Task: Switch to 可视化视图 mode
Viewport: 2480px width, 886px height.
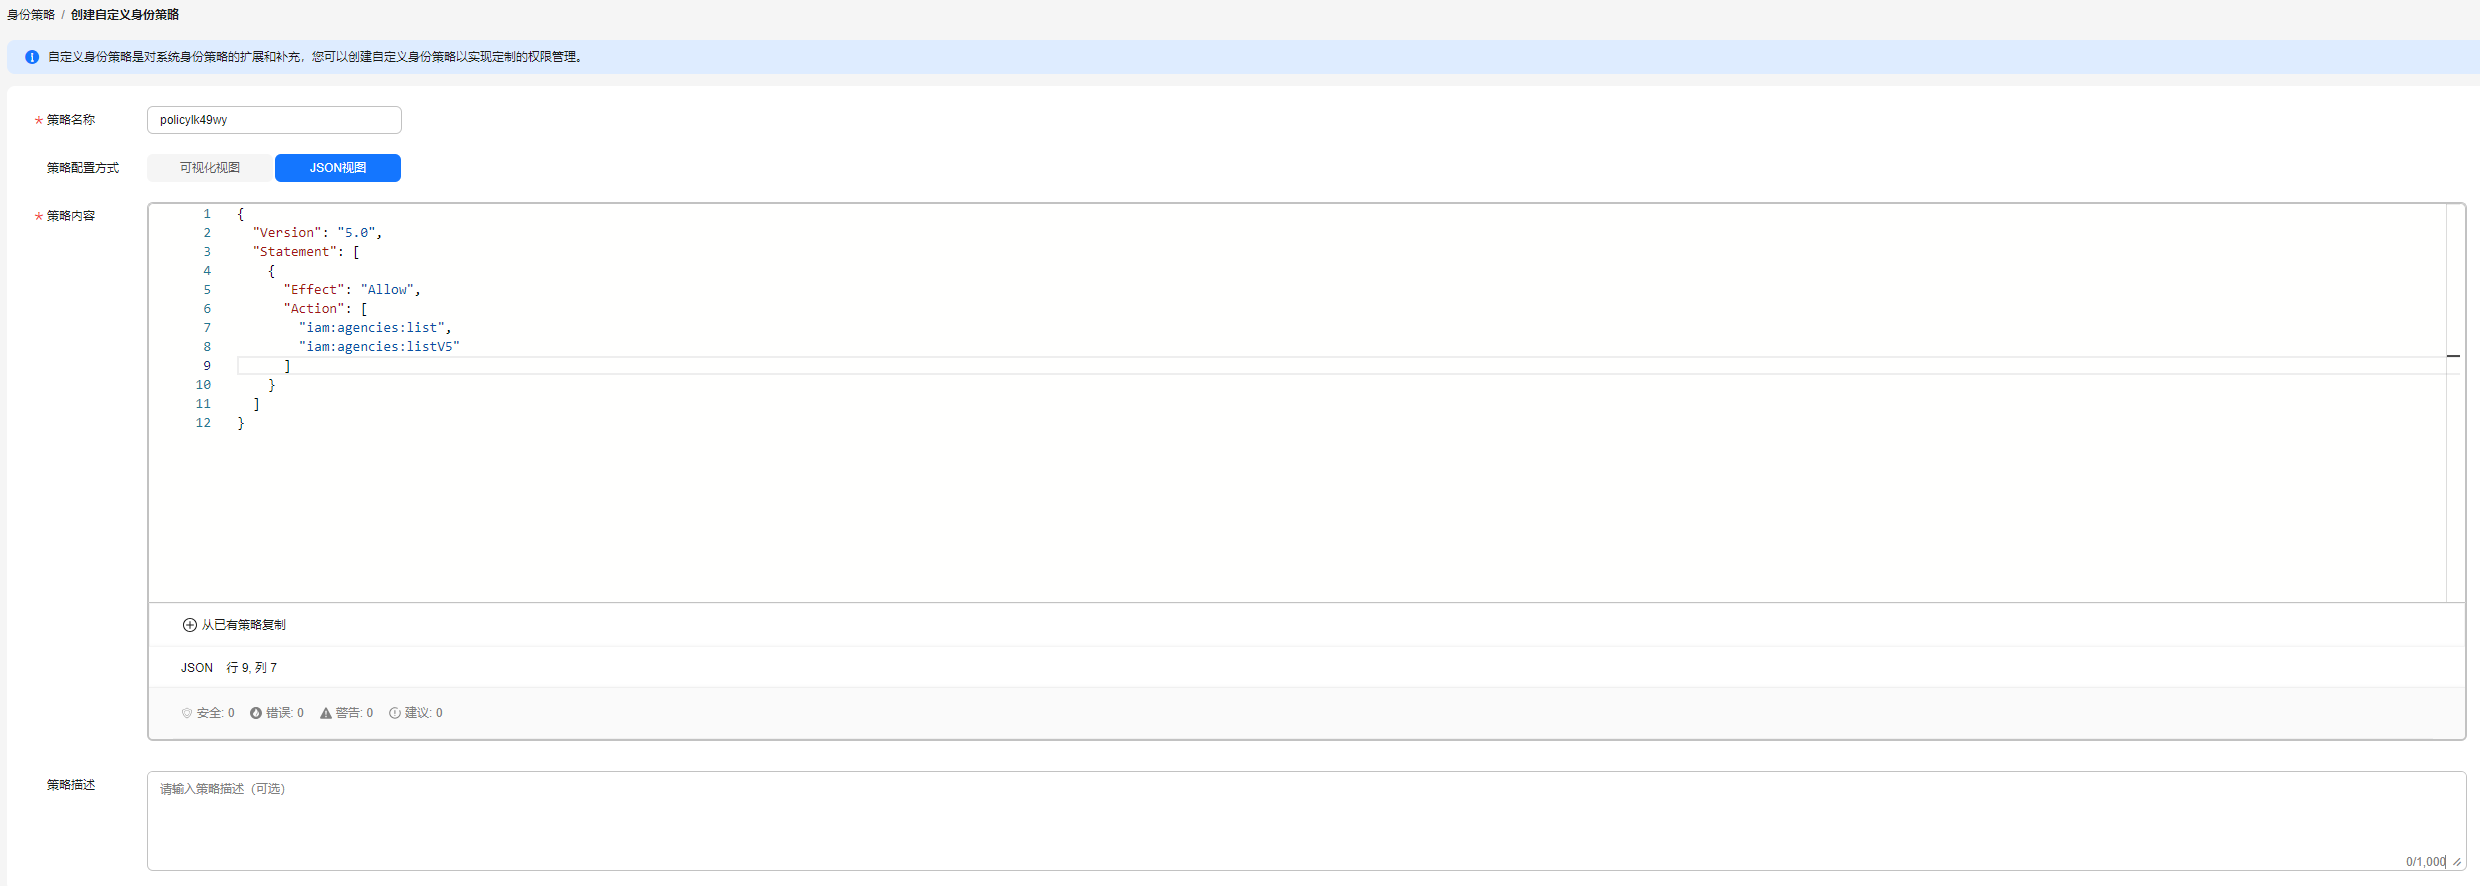Action: tap(210, 168)
